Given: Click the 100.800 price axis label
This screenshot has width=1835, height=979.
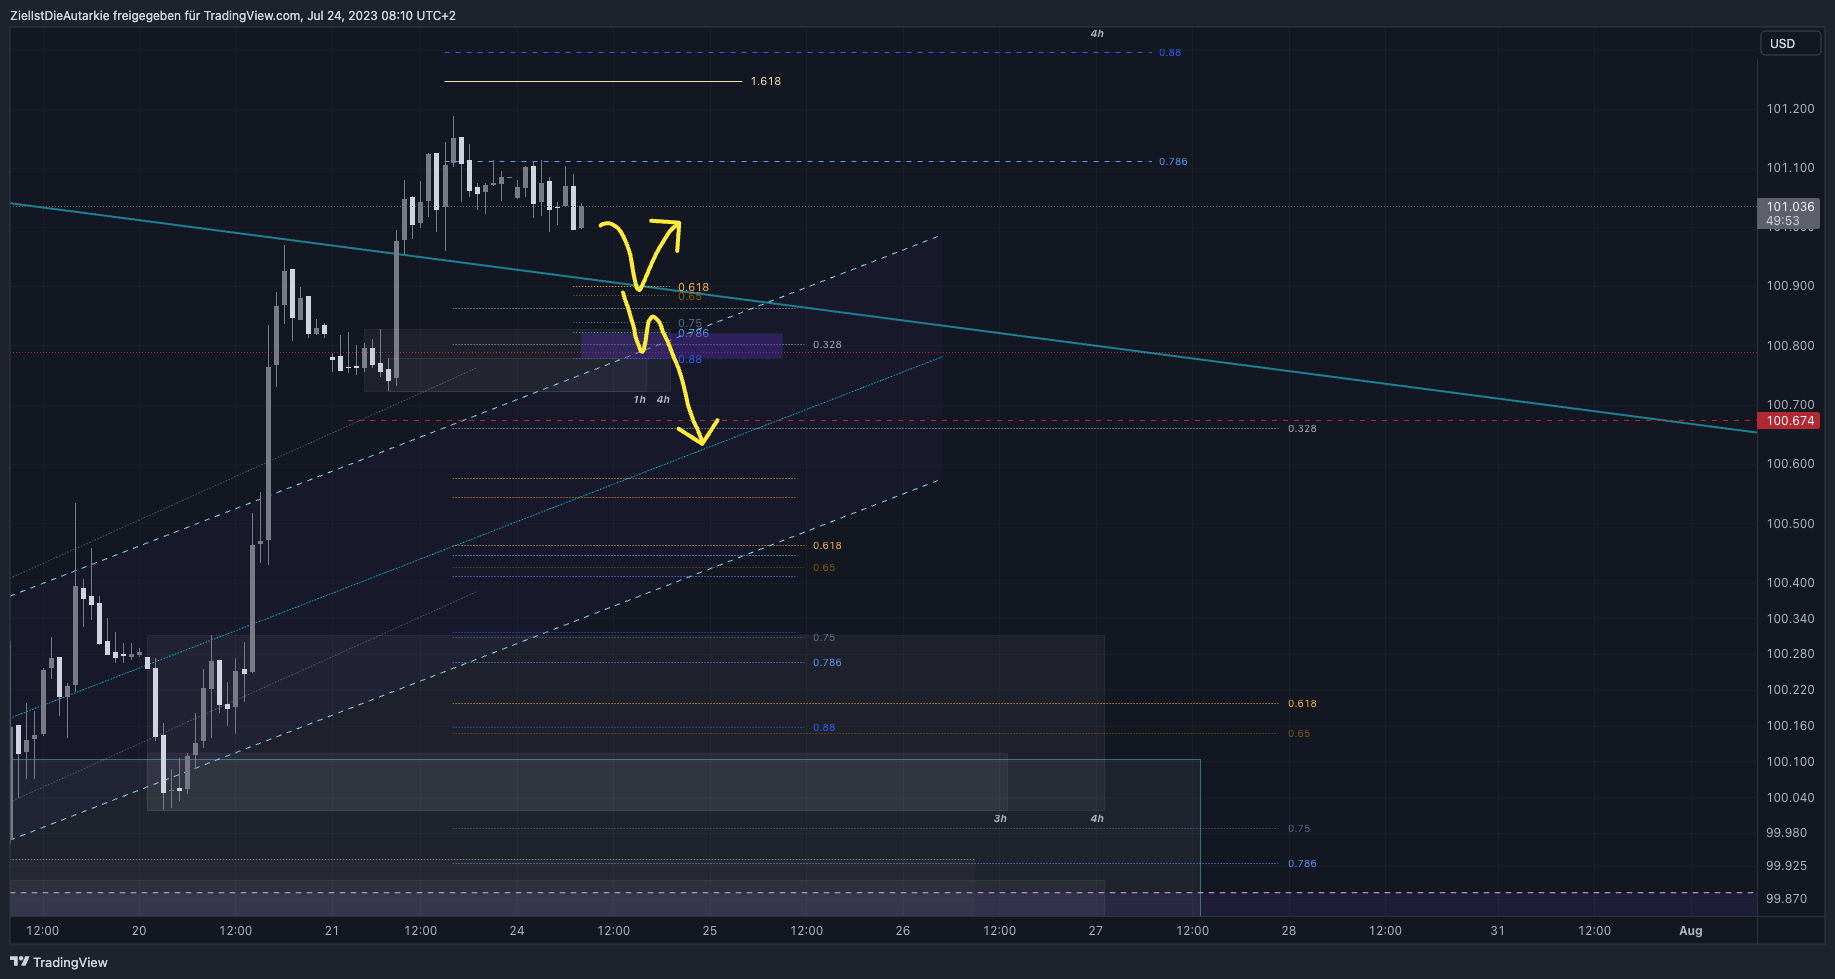Looking at the screenshot, I should coord(1790,346).
